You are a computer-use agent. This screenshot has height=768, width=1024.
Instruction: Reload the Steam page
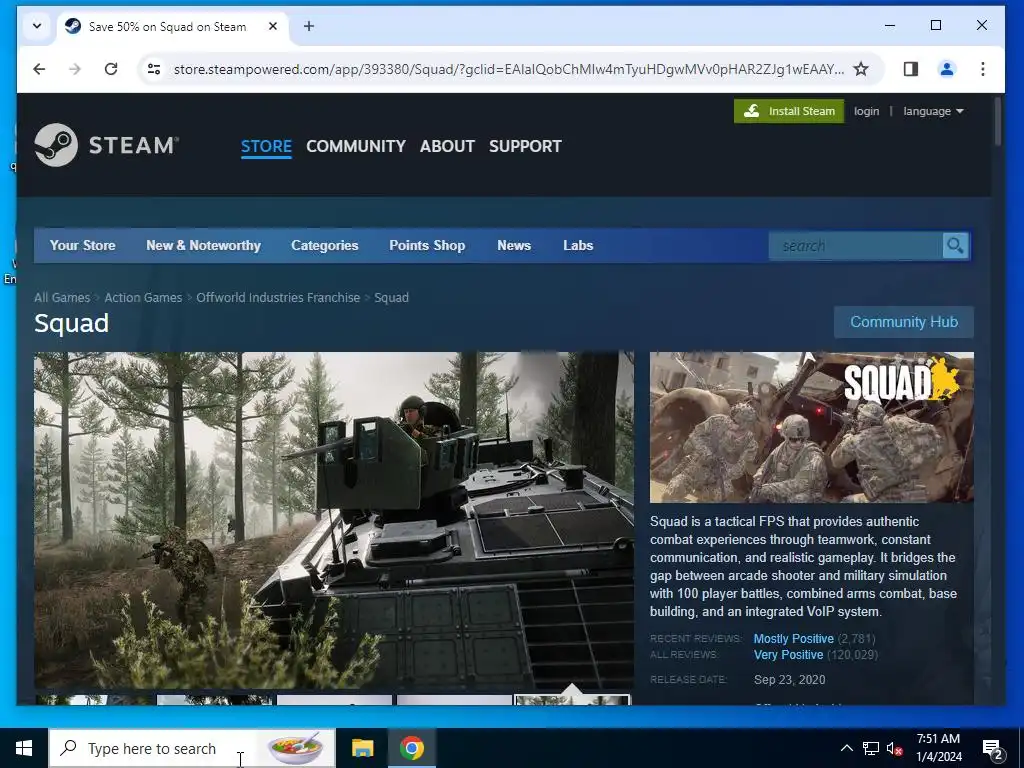click(x=111, y=69)
